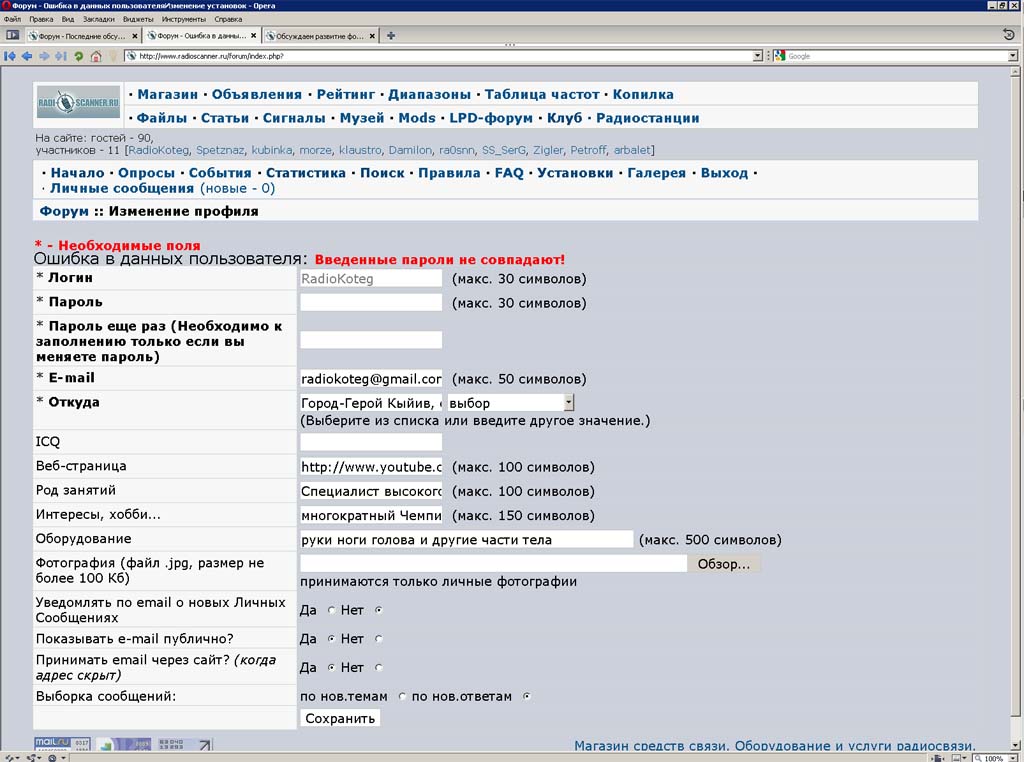Select 'Нет' for email notifications about messages

[379, 610]
